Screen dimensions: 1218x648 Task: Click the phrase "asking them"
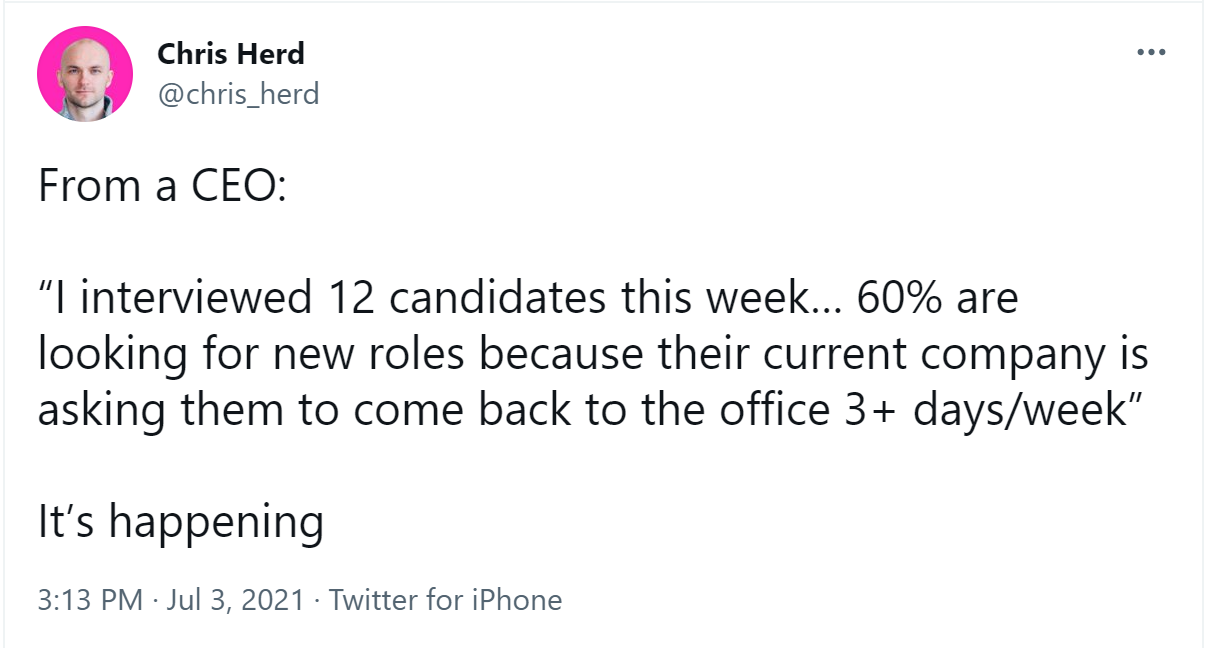[x=149, y=411]
